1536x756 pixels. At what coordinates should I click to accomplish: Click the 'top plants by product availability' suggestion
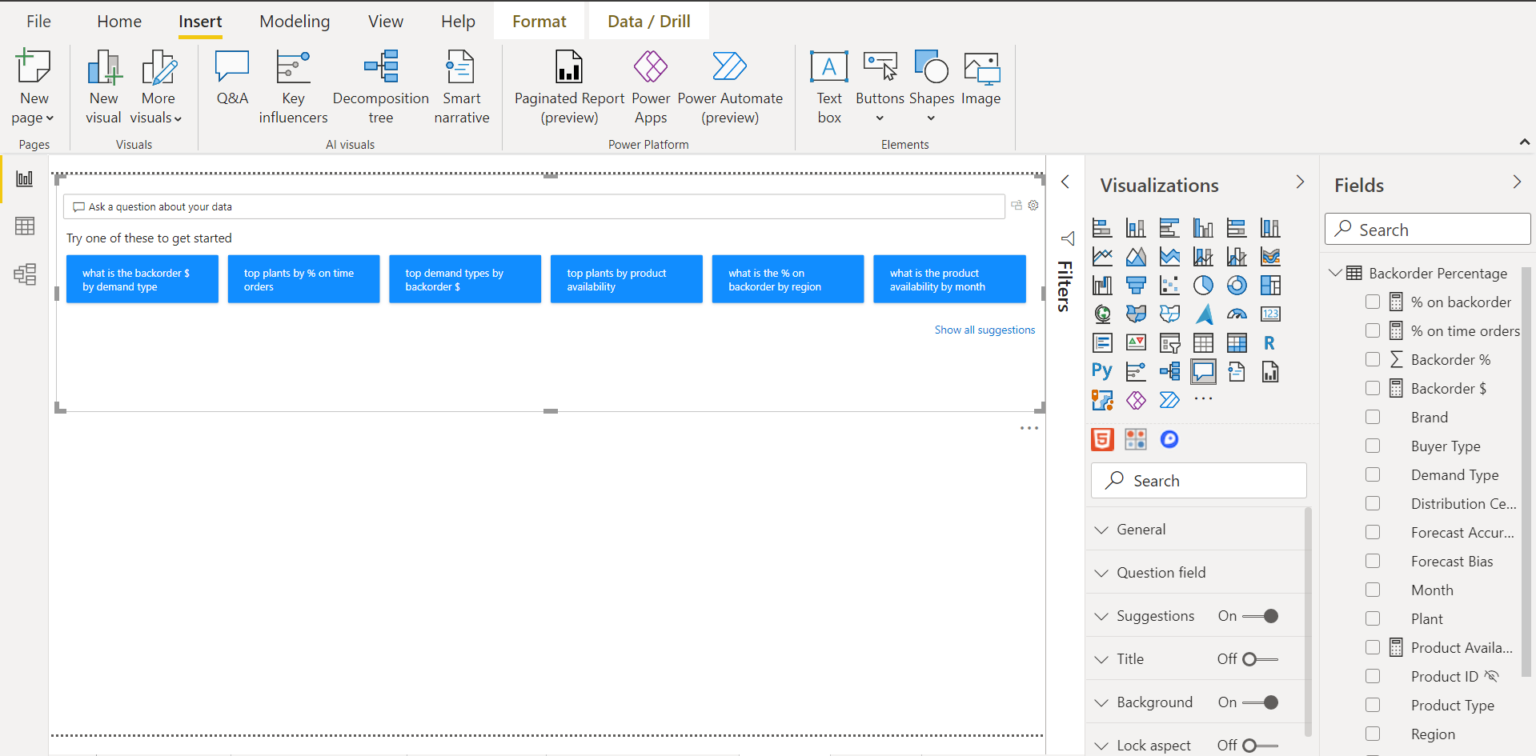(626, 279)
